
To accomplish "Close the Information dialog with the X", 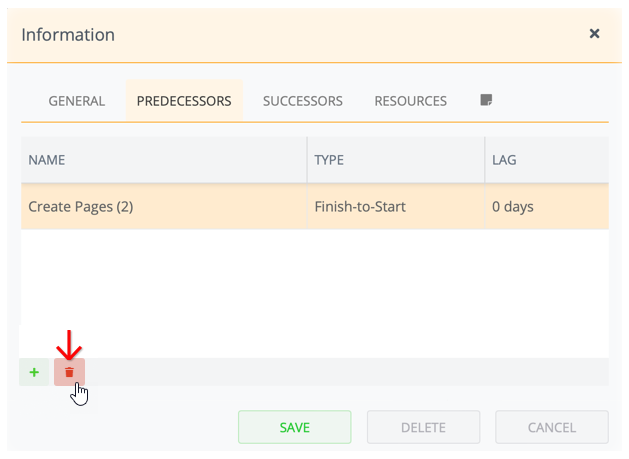I will tap(594, 34).
